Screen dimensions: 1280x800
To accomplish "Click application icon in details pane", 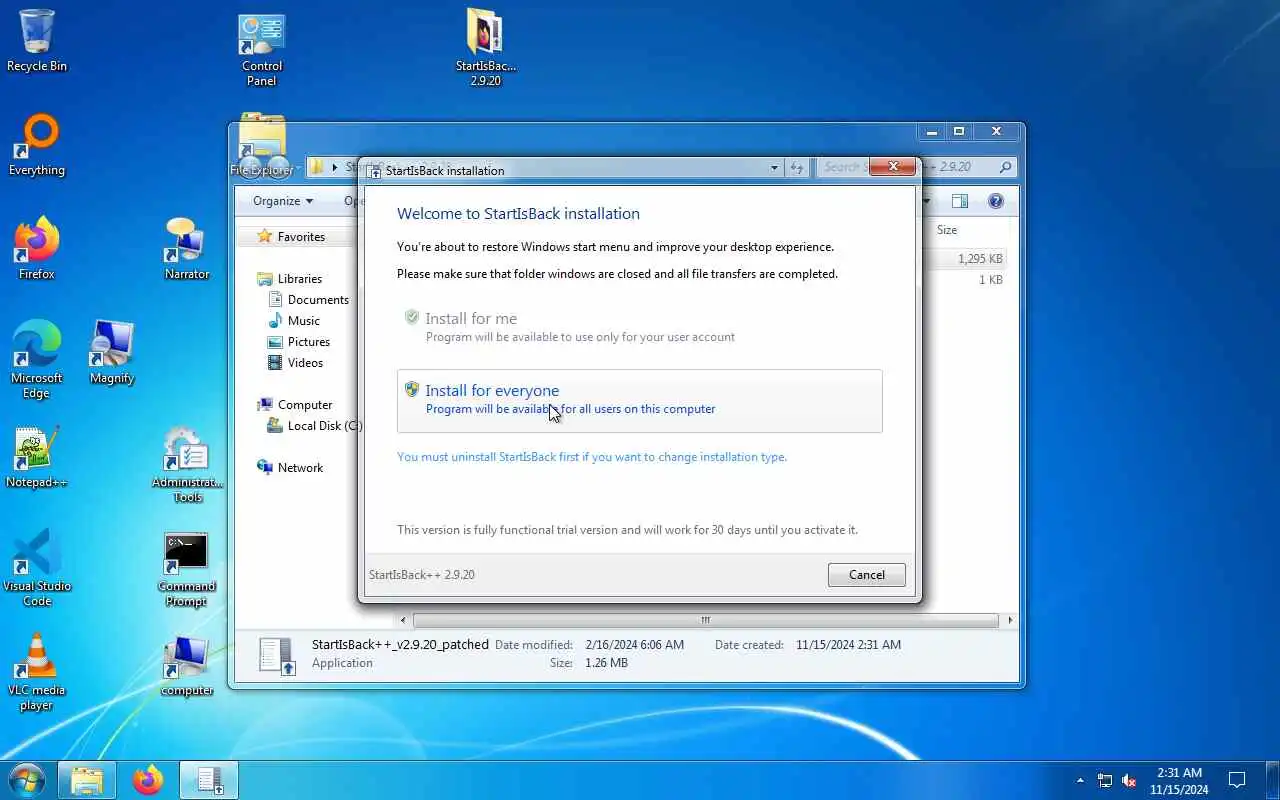I will tap(277, 655).
